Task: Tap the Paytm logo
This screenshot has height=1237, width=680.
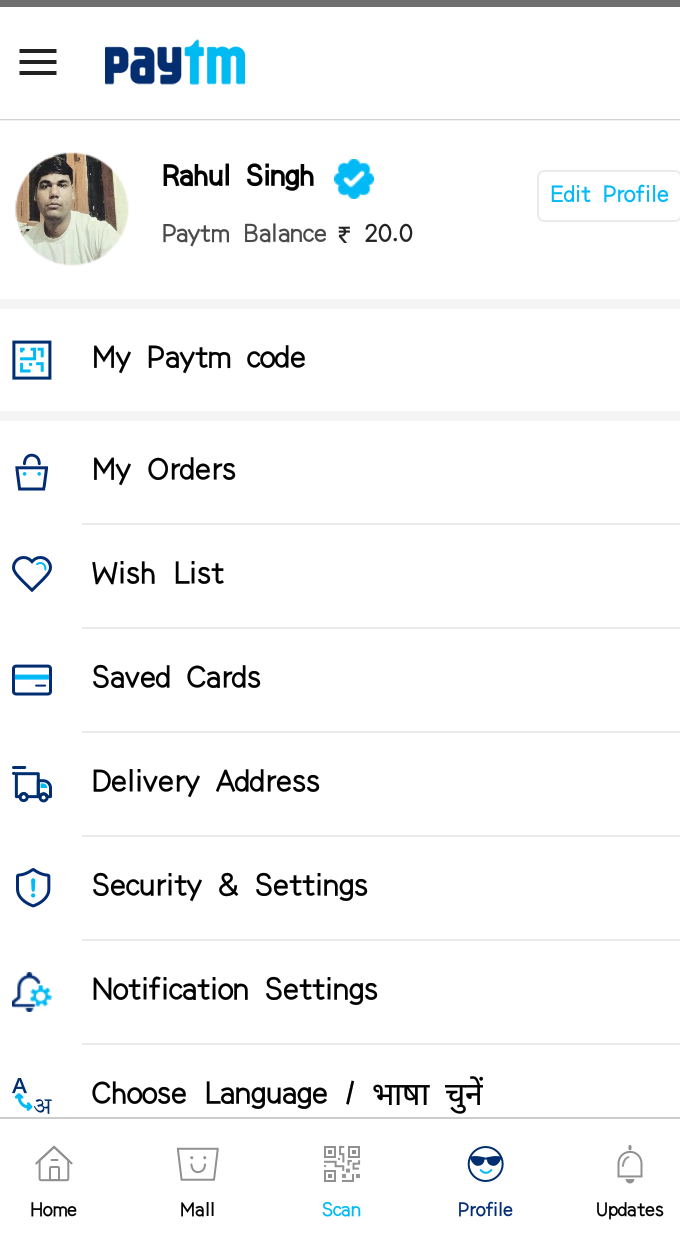Action: coord(175,63)
